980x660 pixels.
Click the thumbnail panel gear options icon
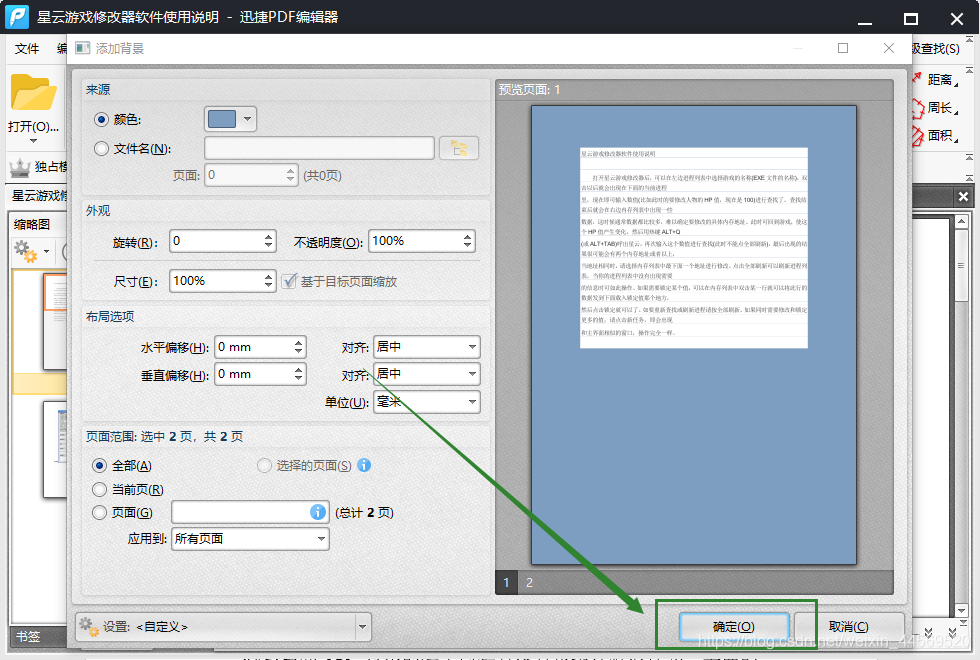tap(26, 251)
